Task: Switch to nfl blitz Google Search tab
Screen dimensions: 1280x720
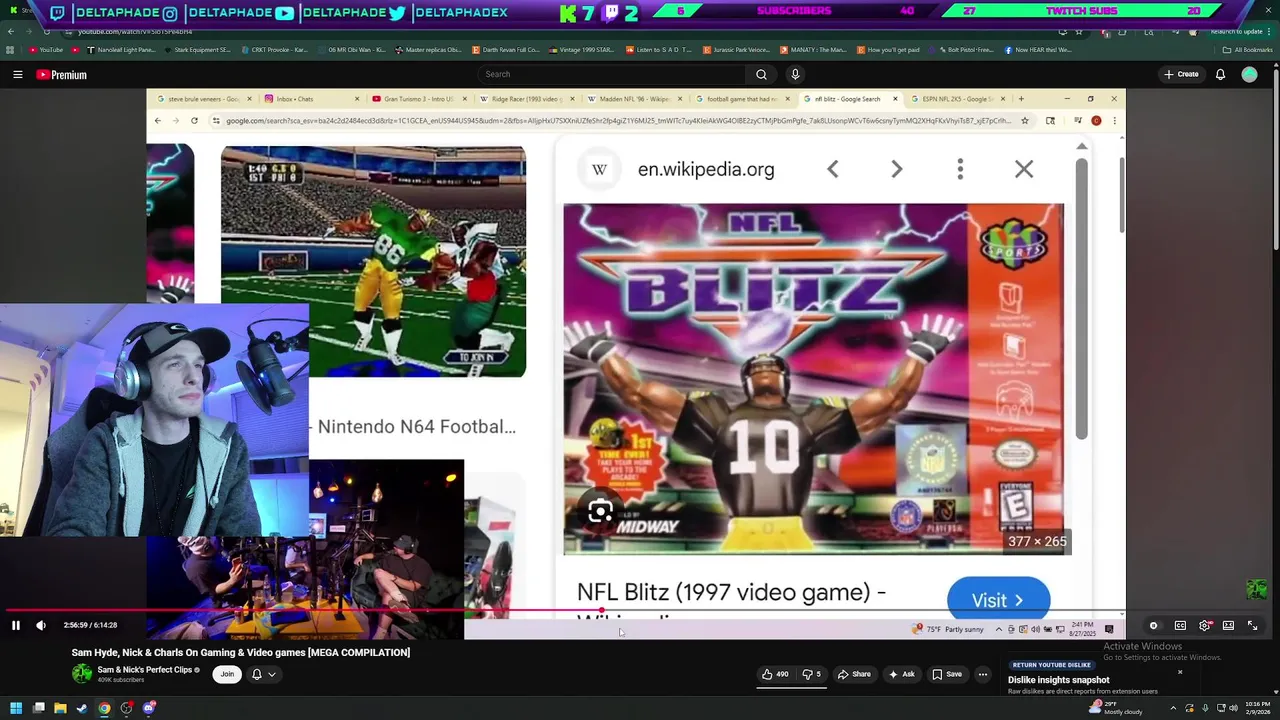Action: tap(848, 99)
